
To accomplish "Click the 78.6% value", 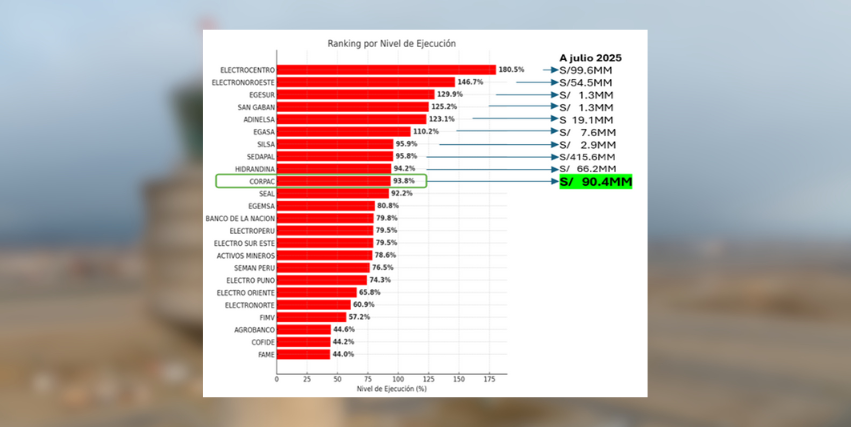I will (x=385, y=255).
